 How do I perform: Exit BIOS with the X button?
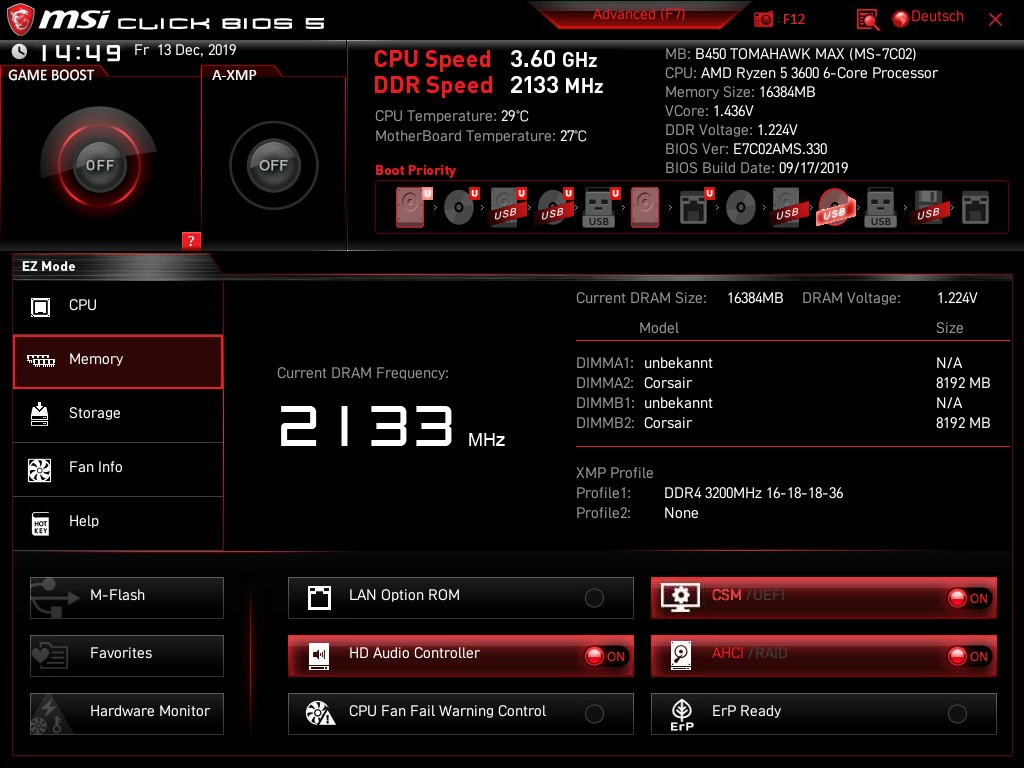tap(995, 20)
